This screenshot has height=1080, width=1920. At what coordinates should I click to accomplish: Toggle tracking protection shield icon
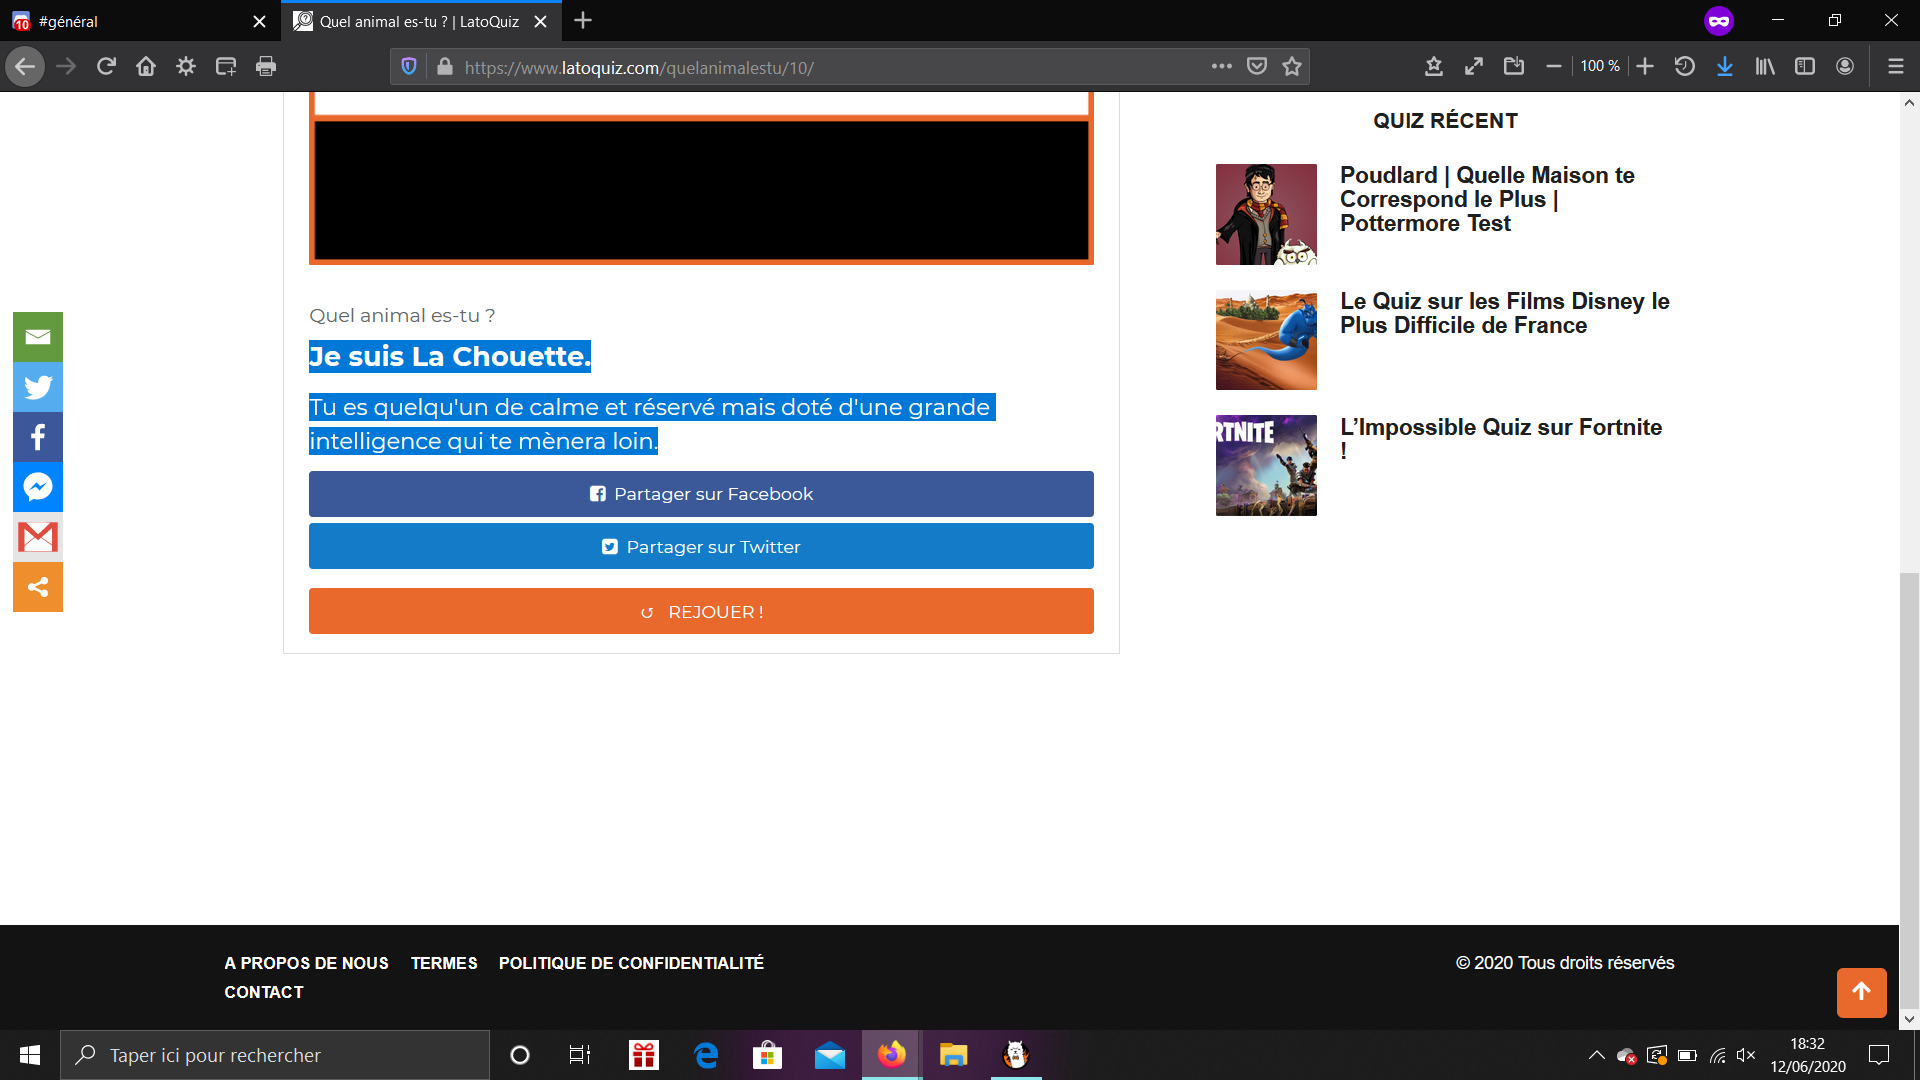pos(408,66)
